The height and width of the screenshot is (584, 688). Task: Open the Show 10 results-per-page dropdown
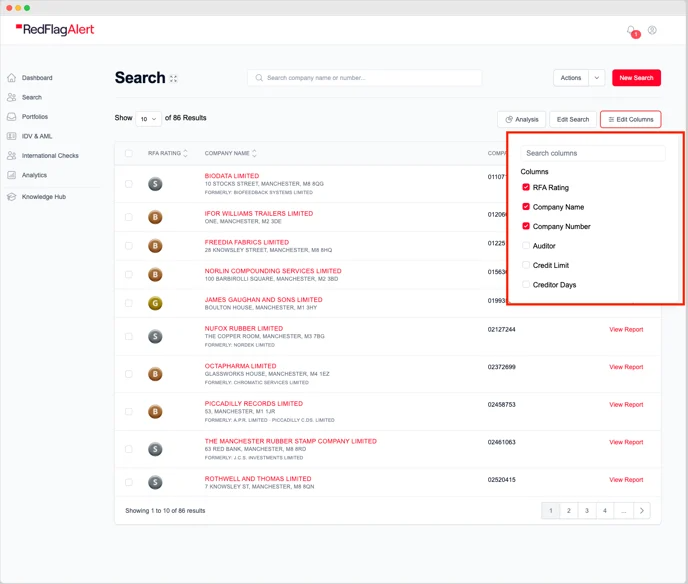(148, 119)
